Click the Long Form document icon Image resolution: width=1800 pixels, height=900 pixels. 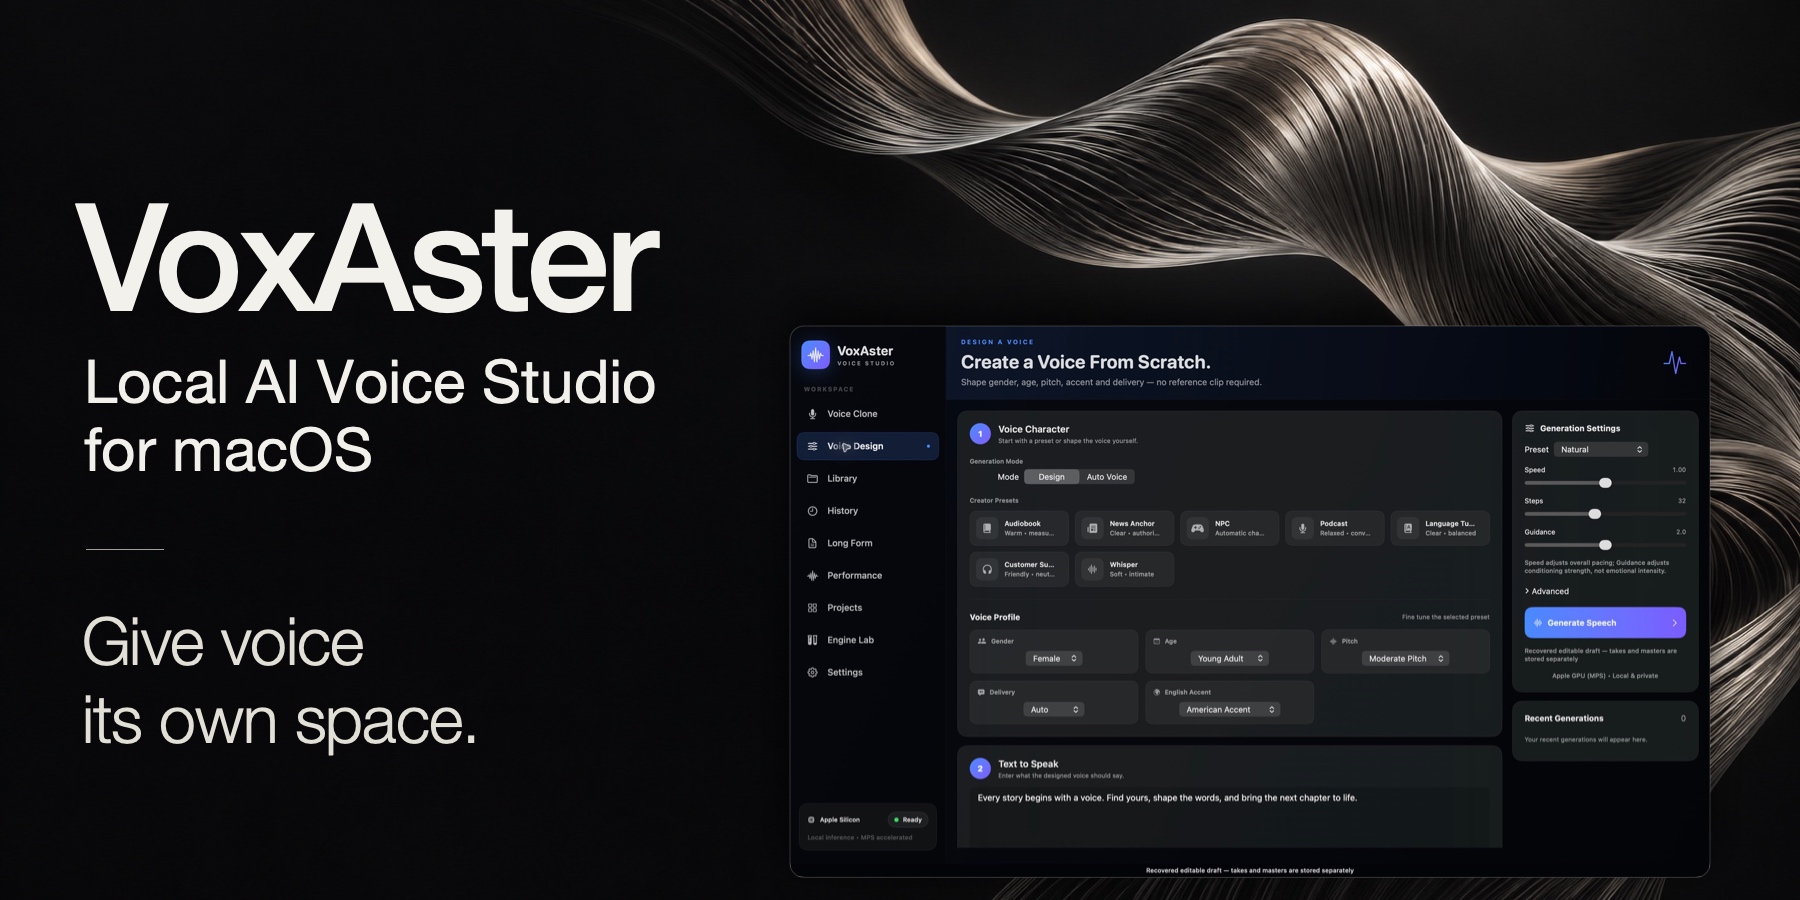[x=812, y=543]
